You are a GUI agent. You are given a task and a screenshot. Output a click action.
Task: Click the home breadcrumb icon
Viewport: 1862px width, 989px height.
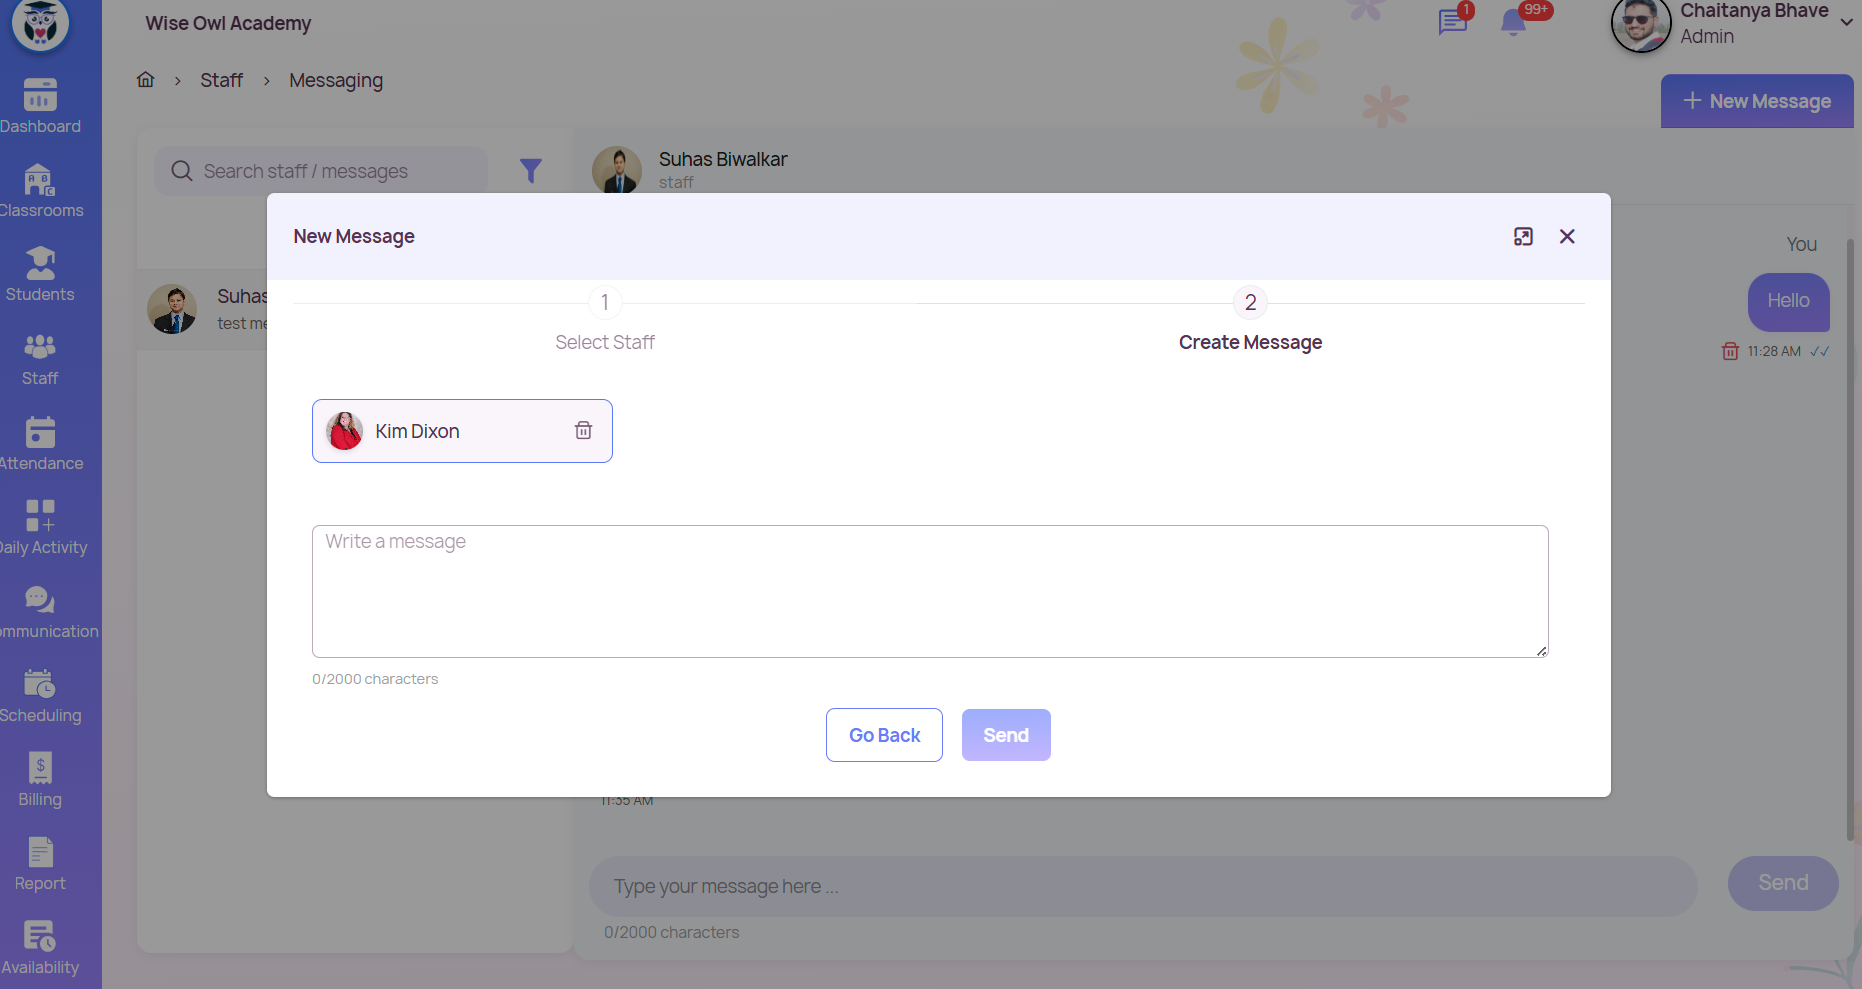(146, 80)
